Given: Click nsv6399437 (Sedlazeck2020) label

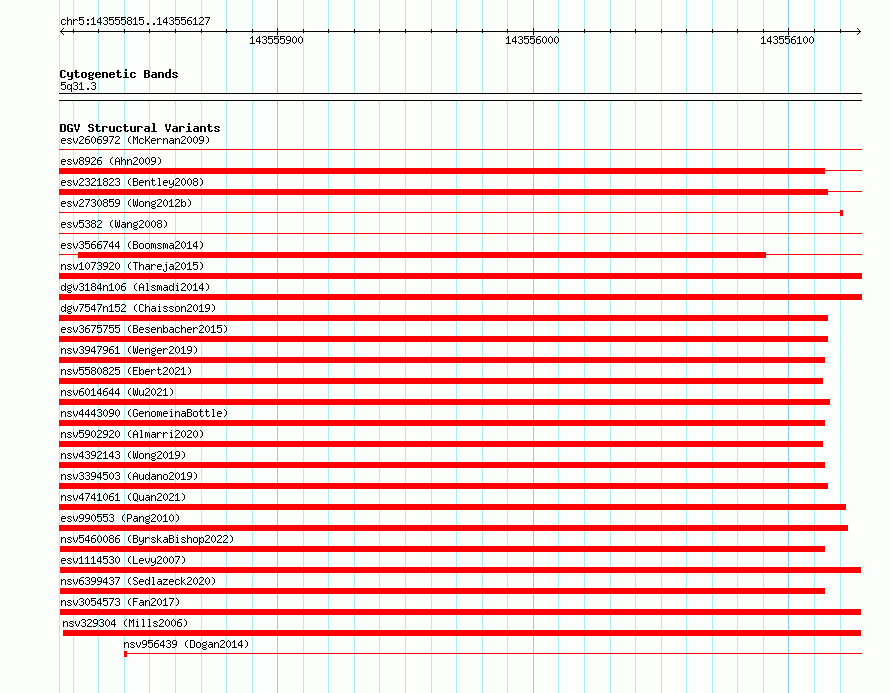Looking at the screenshot, I should [x=138, y=581].
